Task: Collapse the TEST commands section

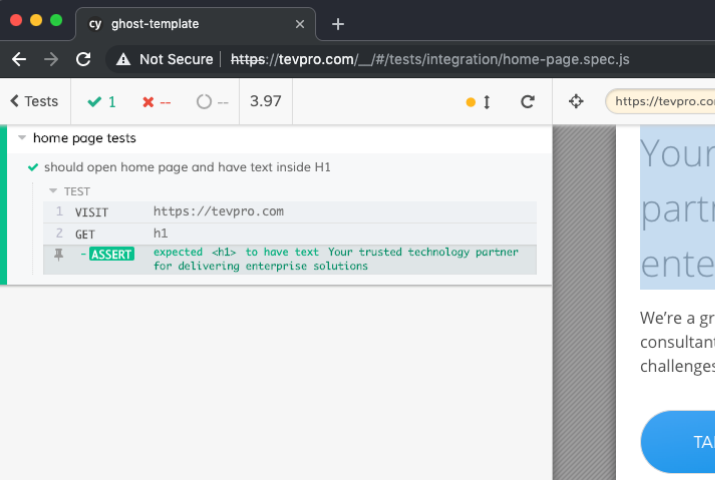Action: coord(54,191)
